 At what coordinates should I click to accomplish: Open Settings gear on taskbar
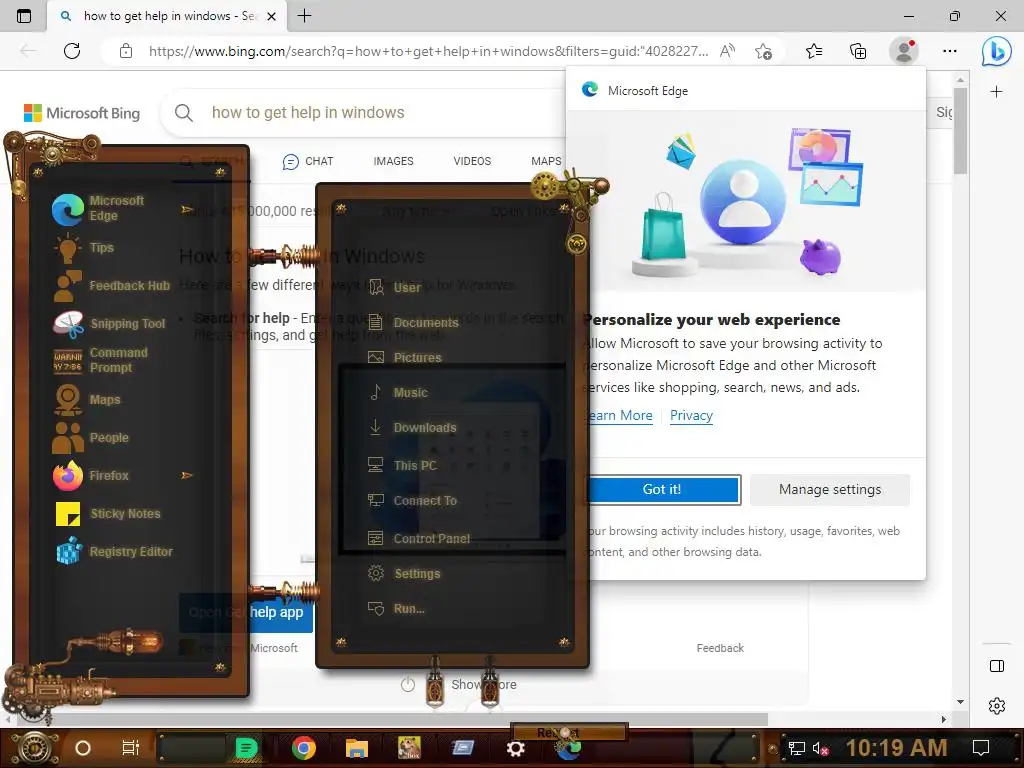click(516, 748)
